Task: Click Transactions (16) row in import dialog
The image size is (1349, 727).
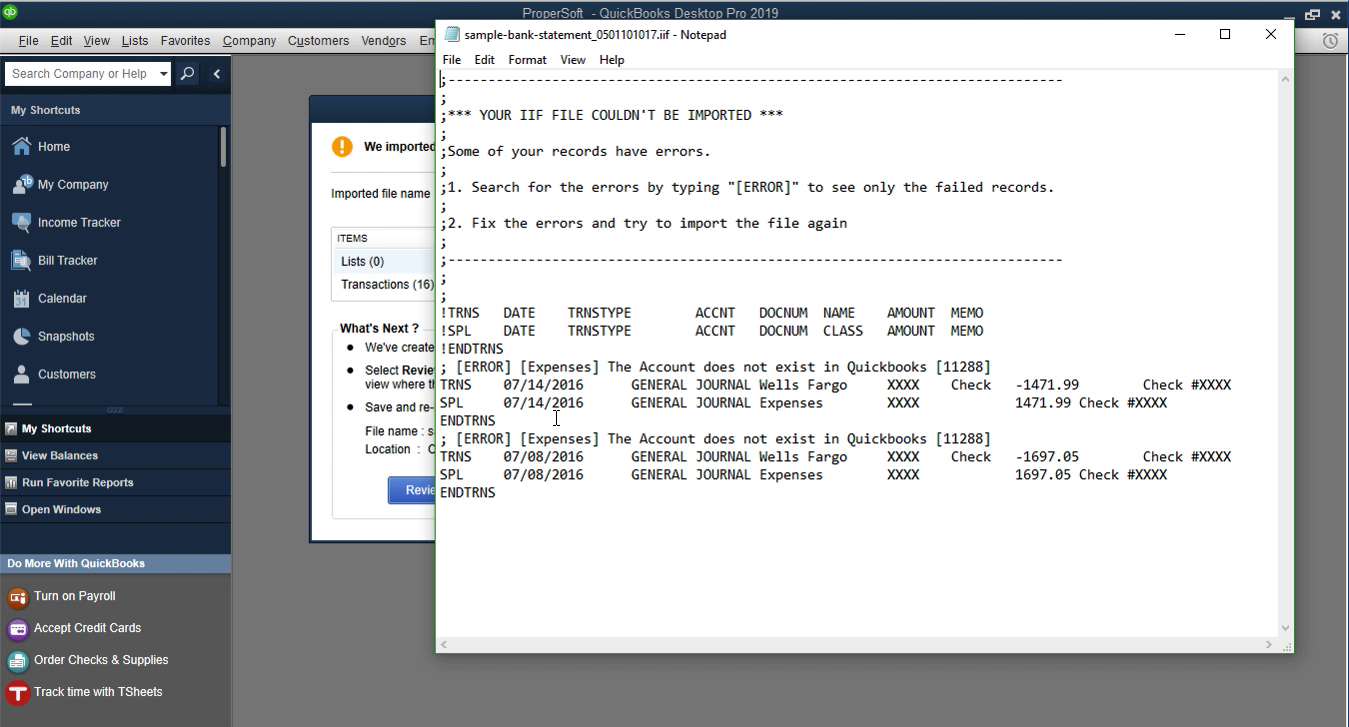Action: (384, 284)
